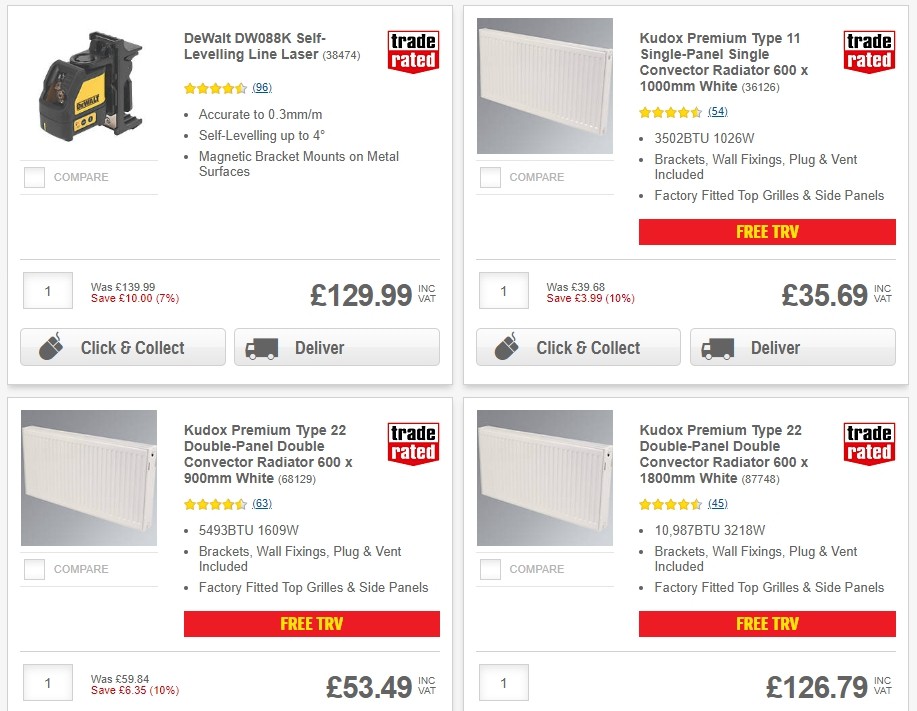Click Click & Collect for DeWalt laser
The image size is (917, 711).
click(122, 347)
